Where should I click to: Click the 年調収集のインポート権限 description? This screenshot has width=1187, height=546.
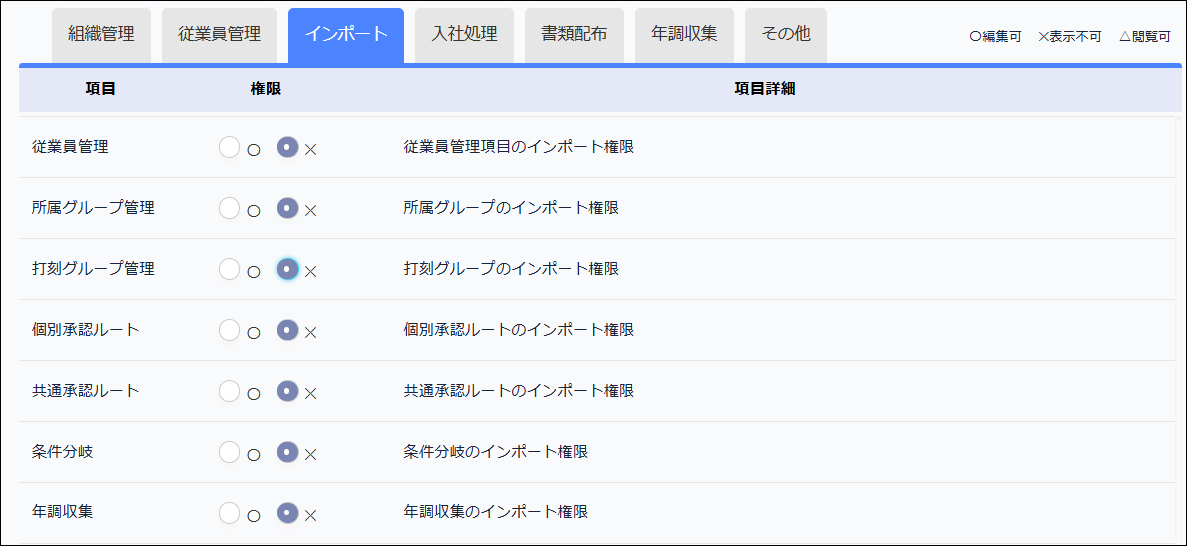(x=496, y=513)
